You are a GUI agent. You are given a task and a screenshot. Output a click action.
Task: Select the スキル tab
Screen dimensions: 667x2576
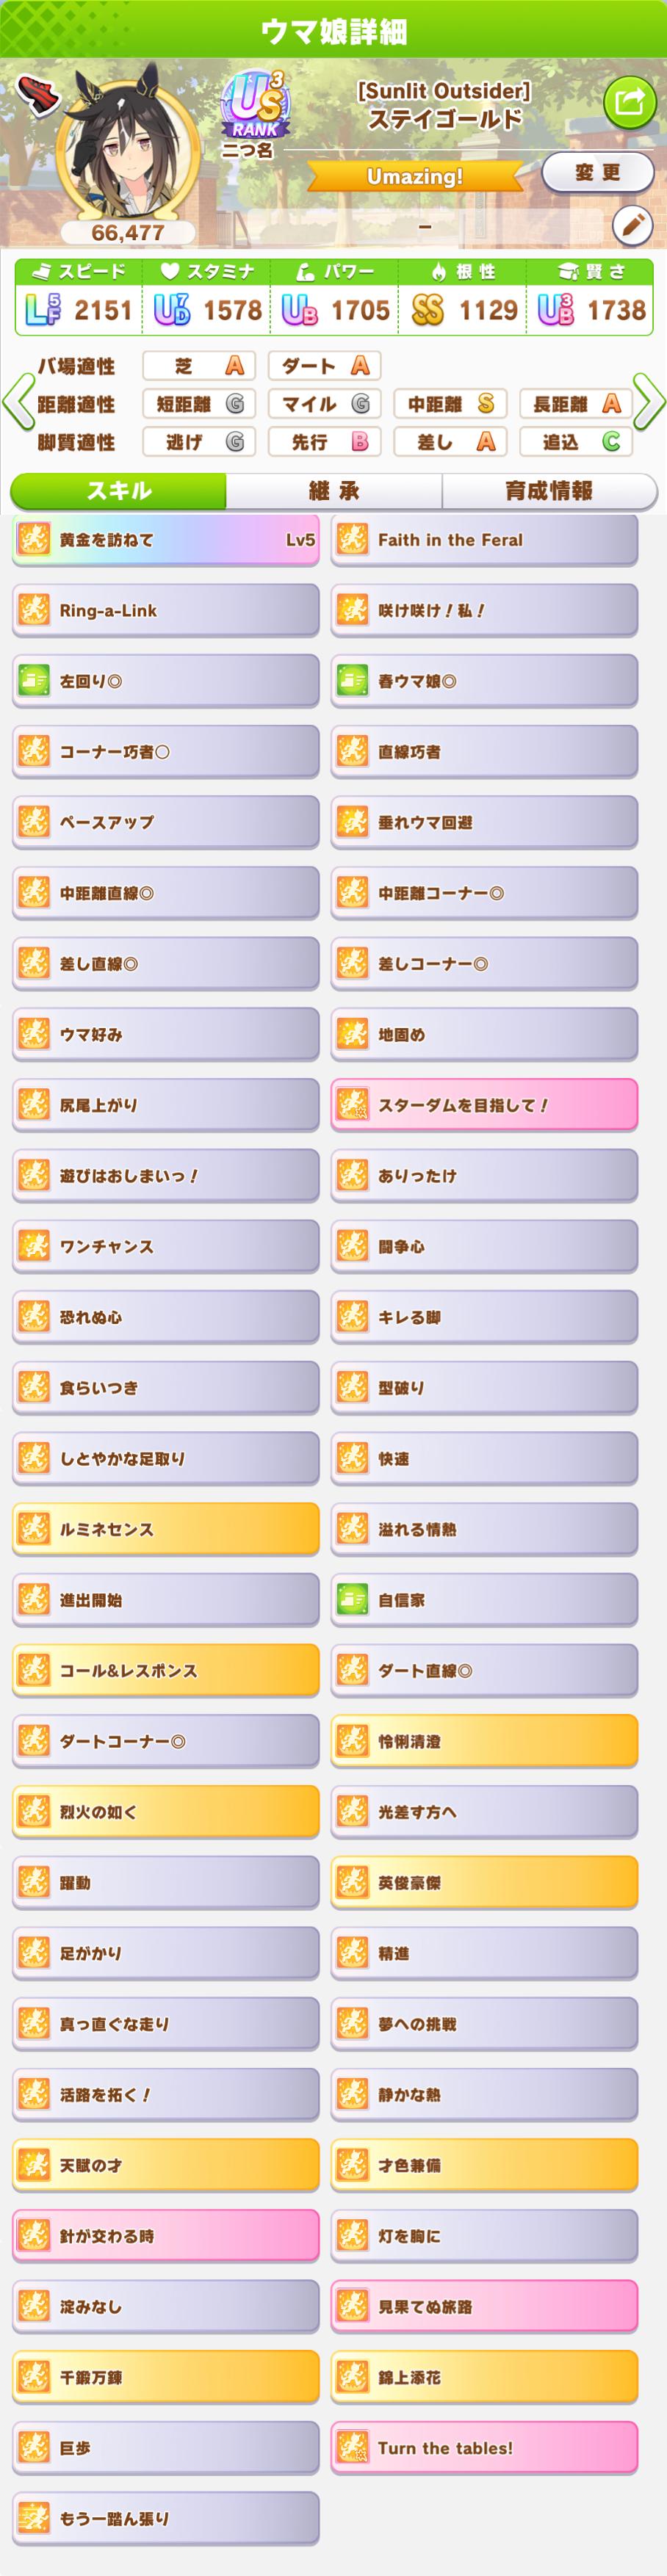119,491
